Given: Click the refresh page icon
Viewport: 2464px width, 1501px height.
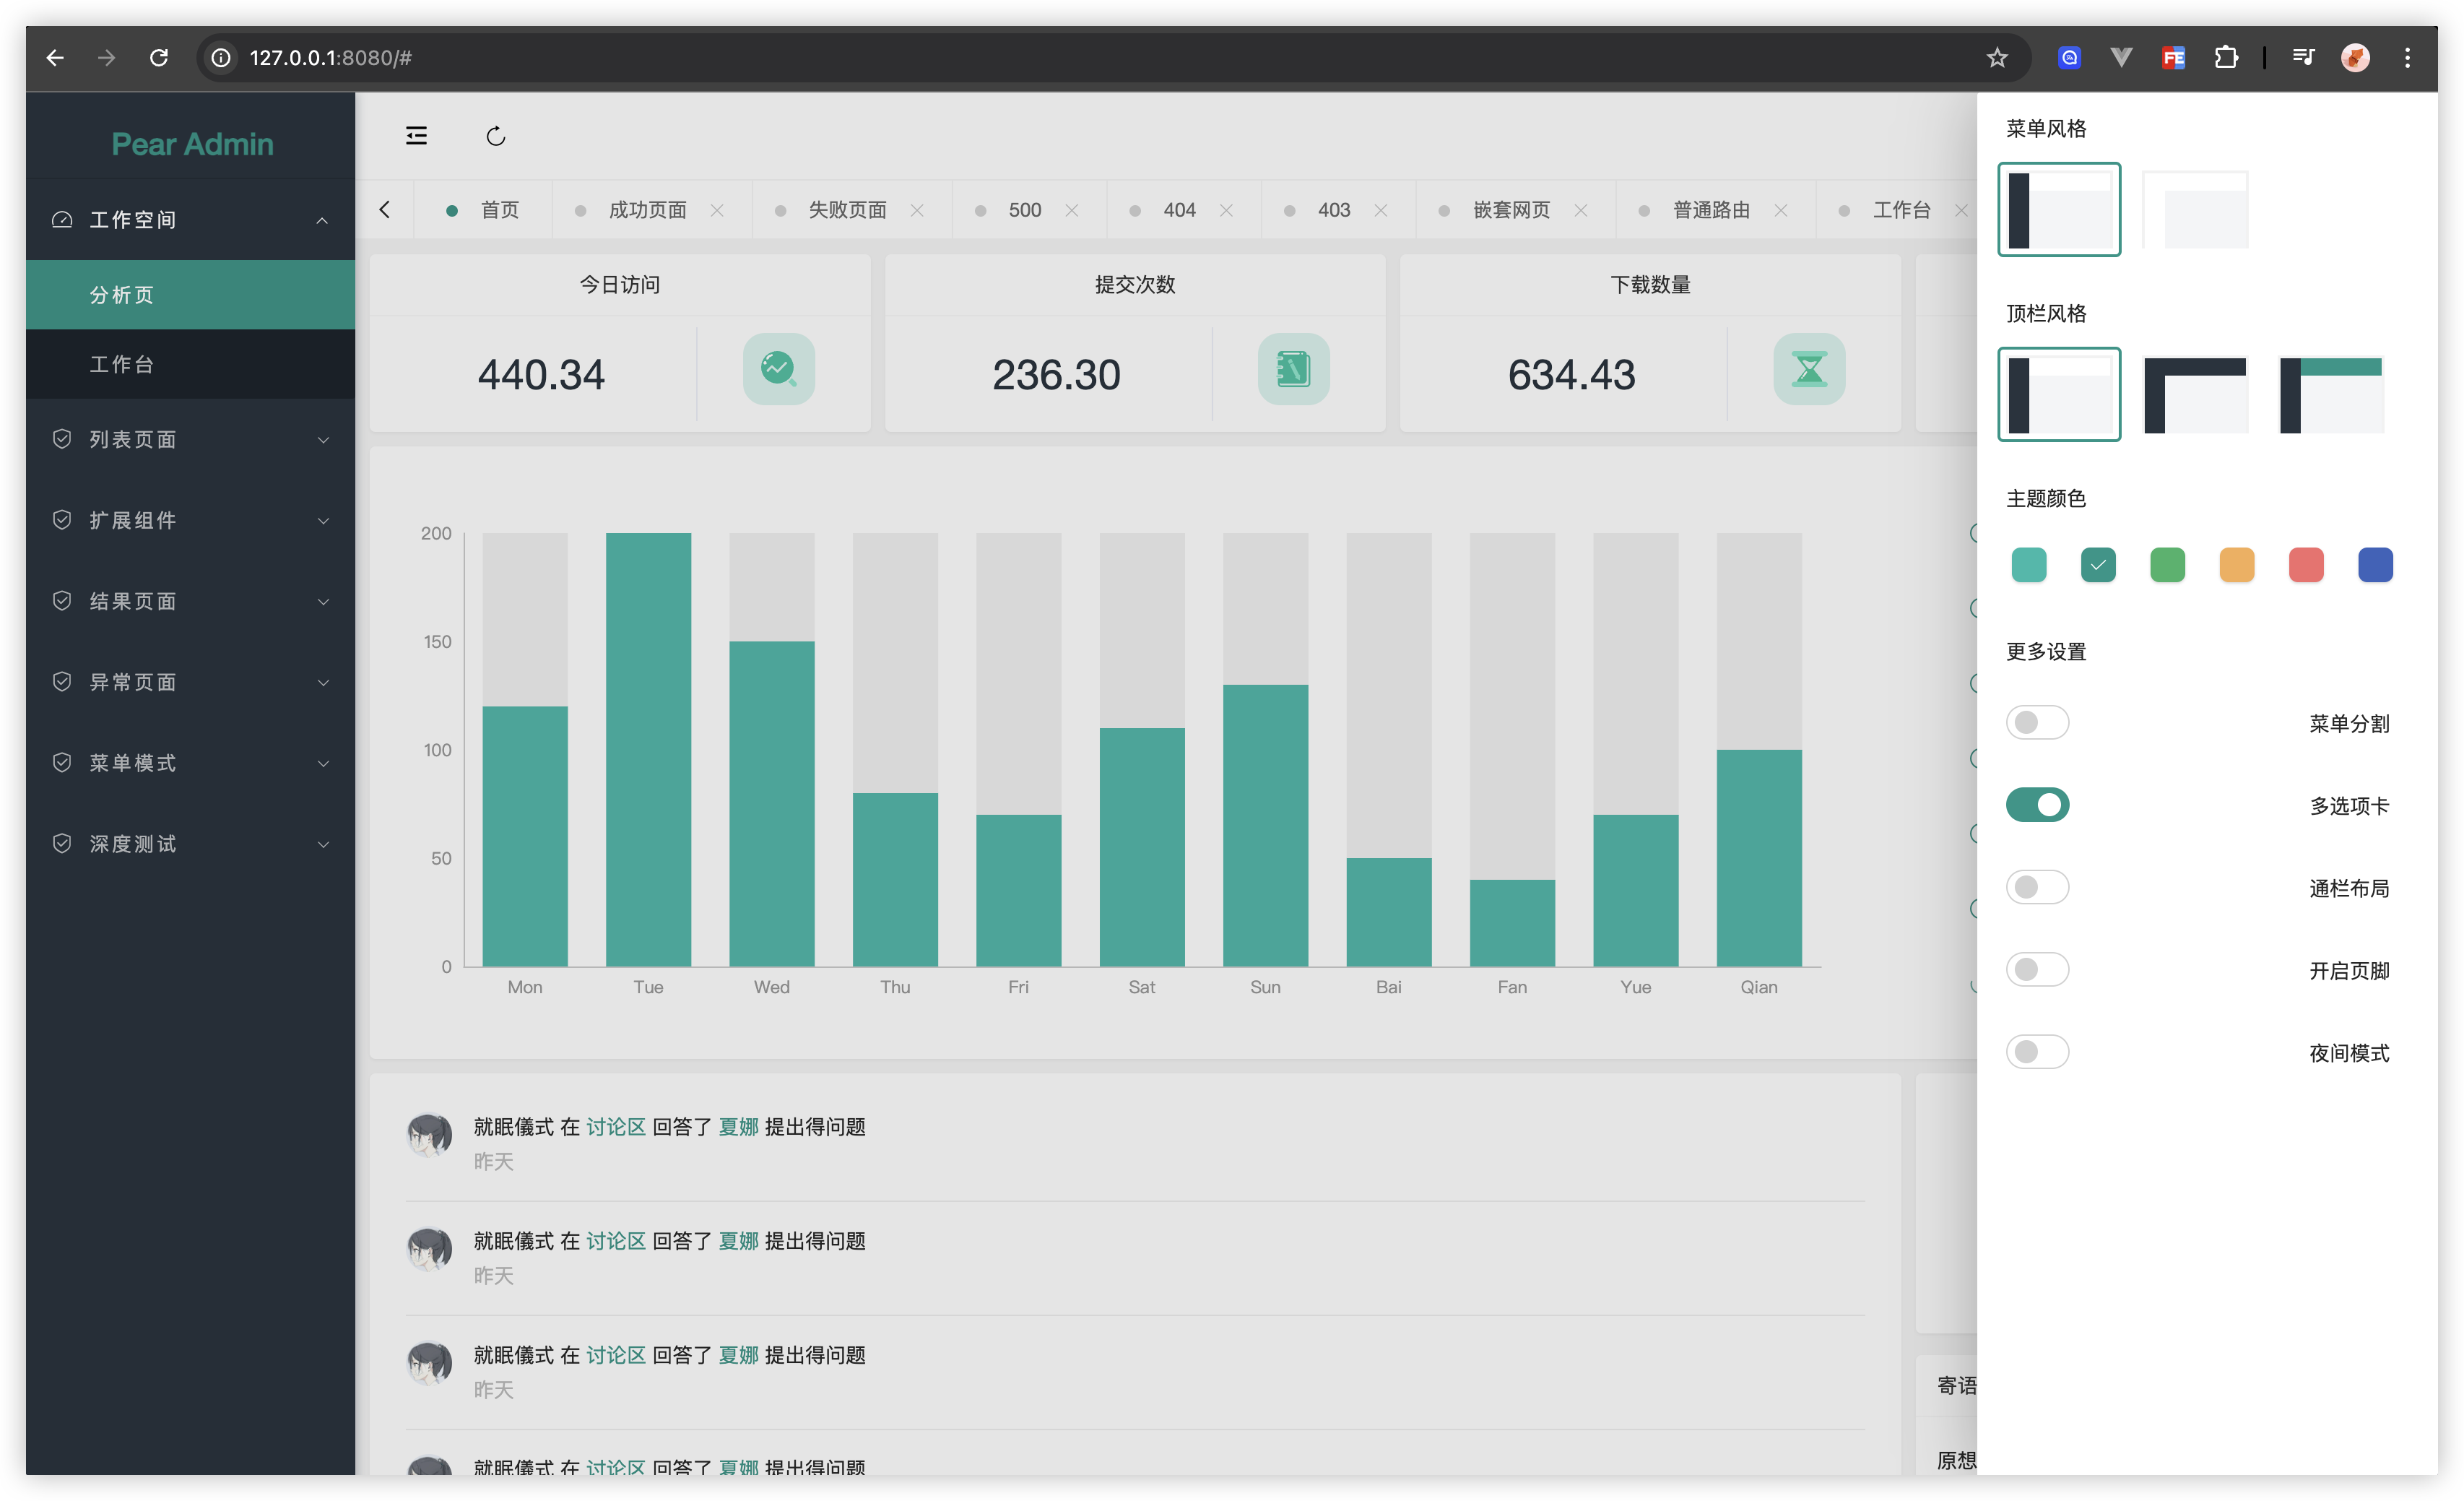Looking at the screenshot, I should pyautogui.click(x=495, y=136).
